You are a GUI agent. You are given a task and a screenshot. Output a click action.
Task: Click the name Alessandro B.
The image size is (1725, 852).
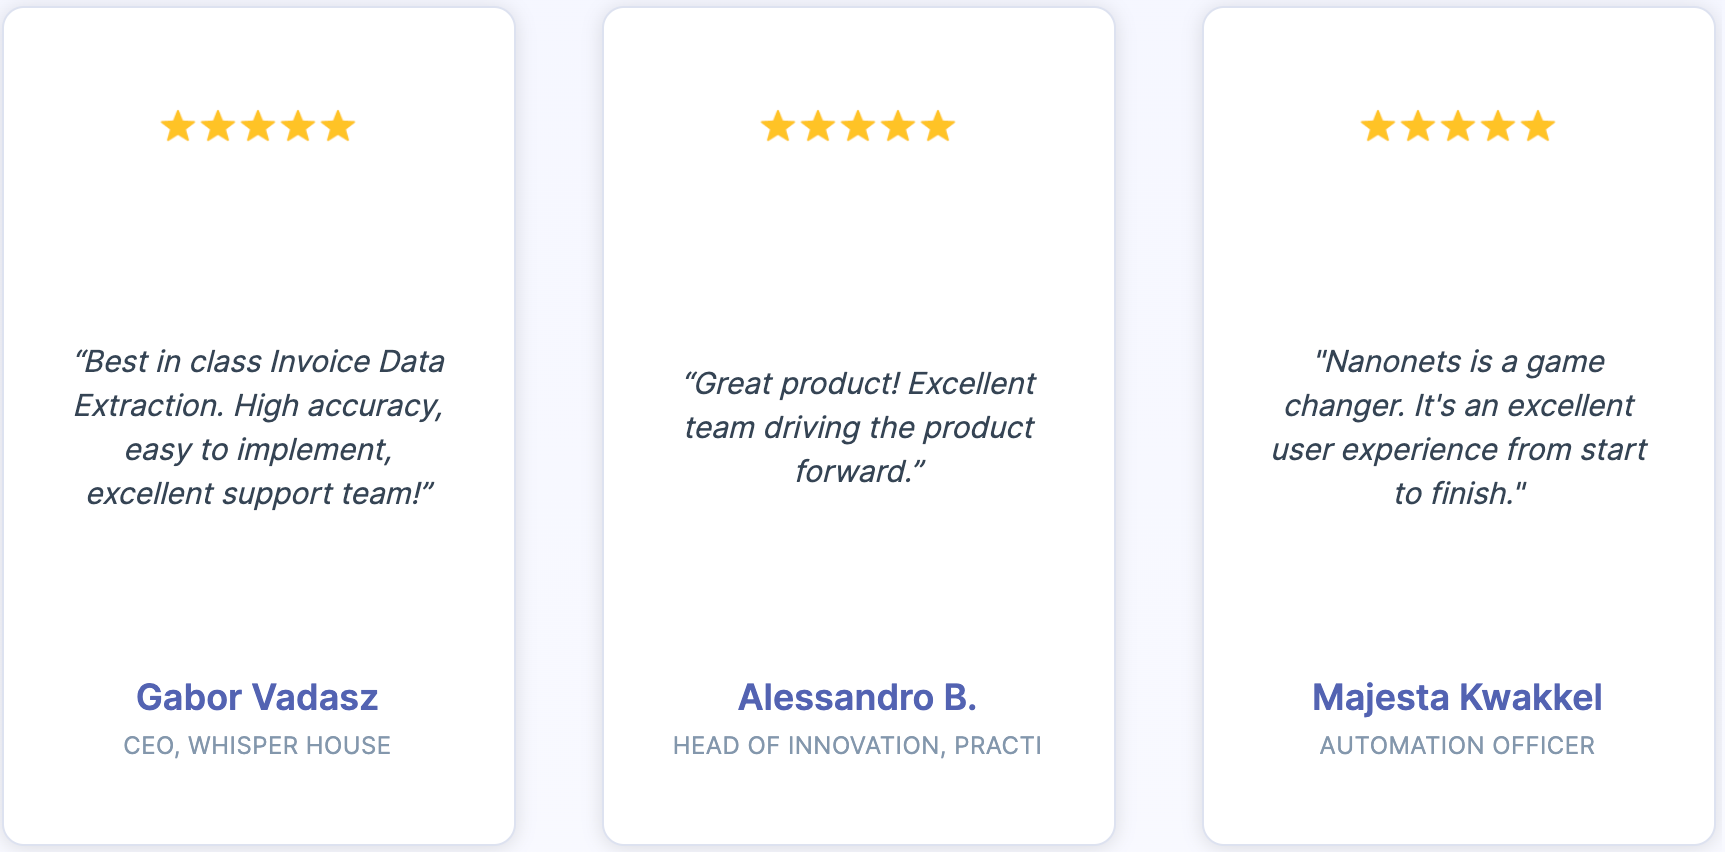click(x=857, y=697)
